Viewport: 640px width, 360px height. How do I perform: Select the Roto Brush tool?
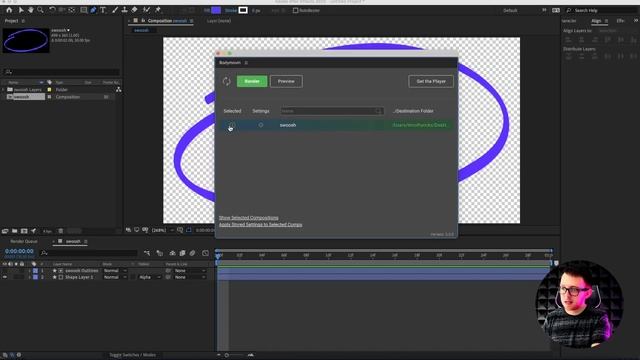coord(146,10)
